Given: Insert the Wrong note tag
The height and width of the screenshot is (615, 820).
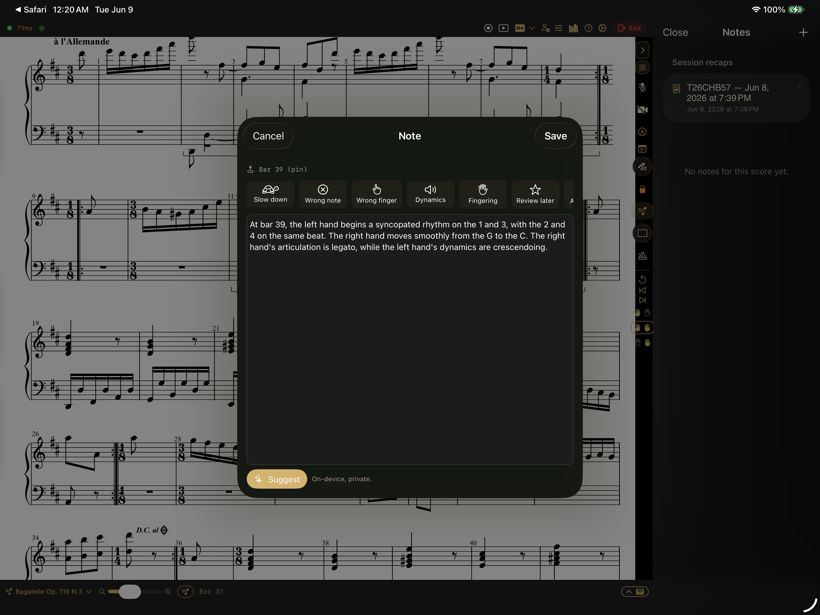Looking at the screenshot, I should [x=323, y=193].
